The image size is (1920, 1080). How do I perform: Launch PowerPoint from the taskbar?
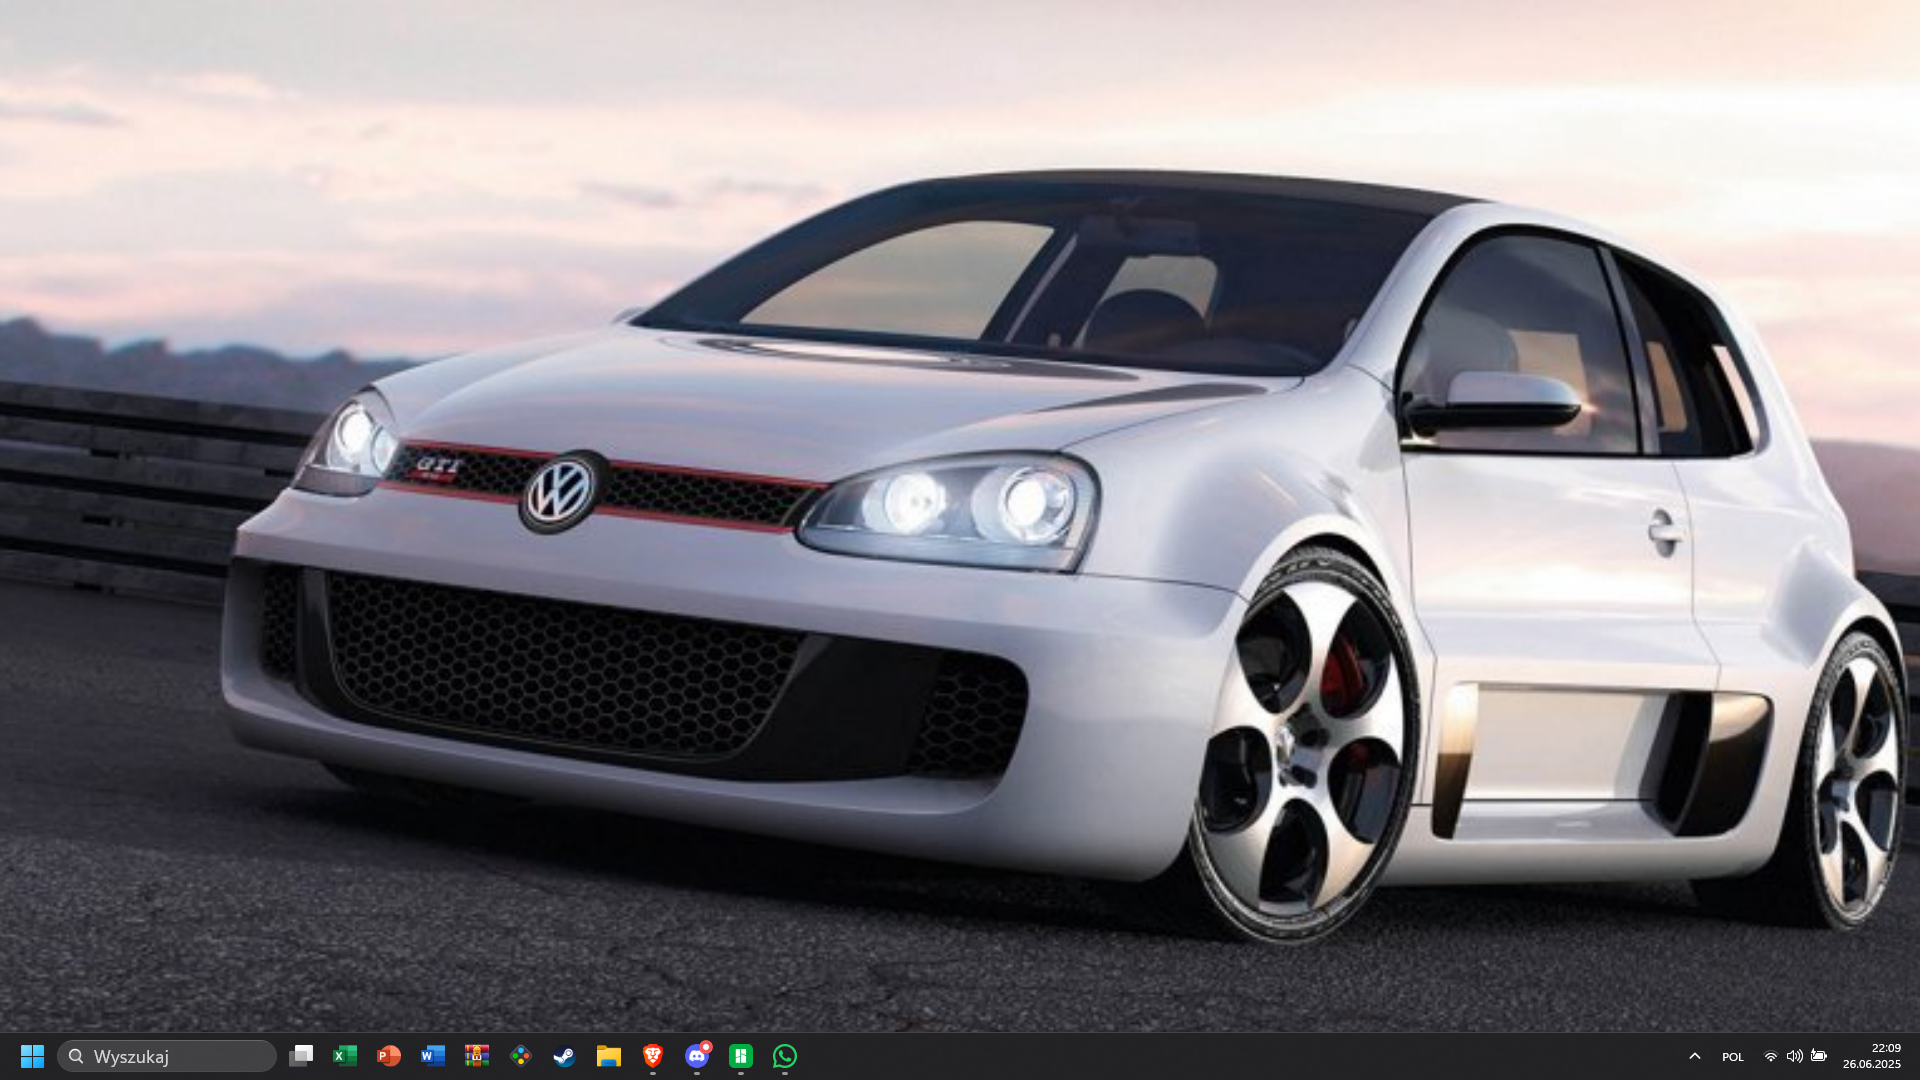click(389, 1056)
